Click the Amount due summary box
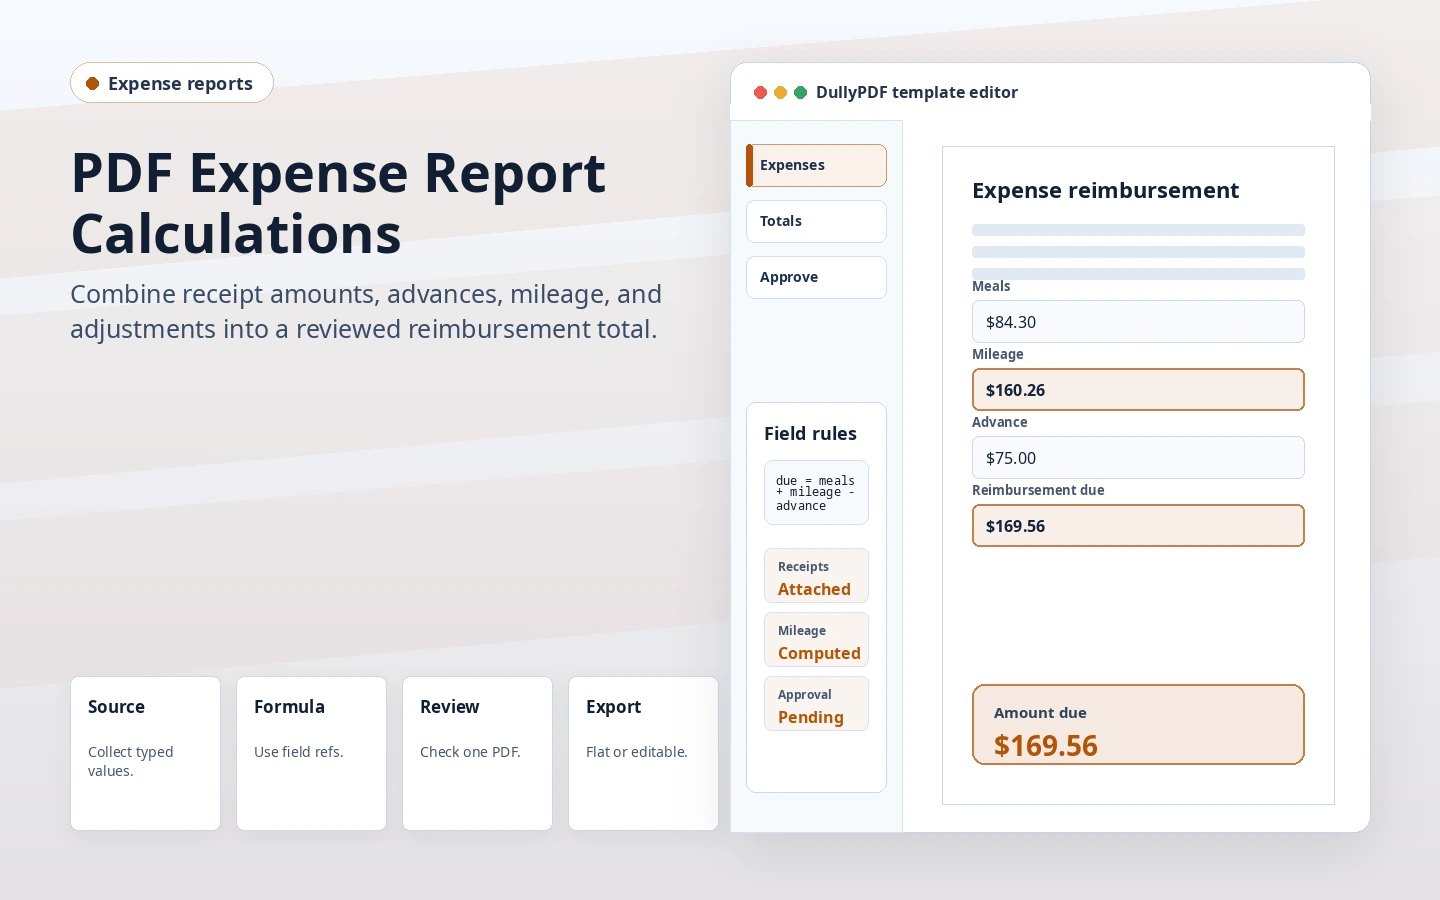The height and width of the screenshot is (900, 1440). tap(1138, 724)
